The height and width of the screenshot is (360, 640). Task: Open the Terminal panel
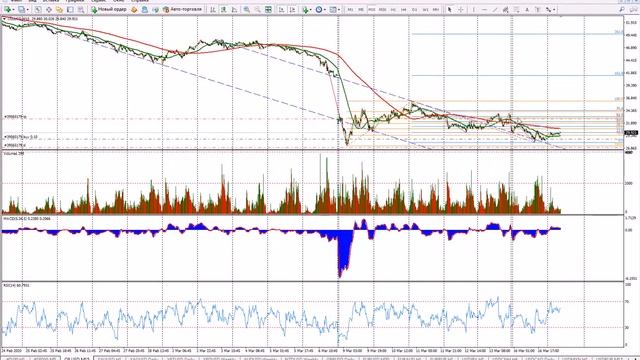(x=70, y=9)
